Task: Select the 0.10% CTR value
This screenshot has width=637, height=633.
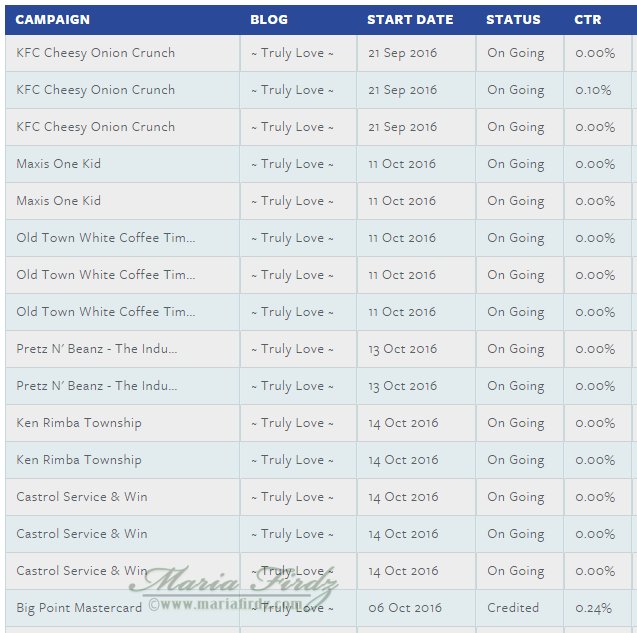Action: click(593, 90)
